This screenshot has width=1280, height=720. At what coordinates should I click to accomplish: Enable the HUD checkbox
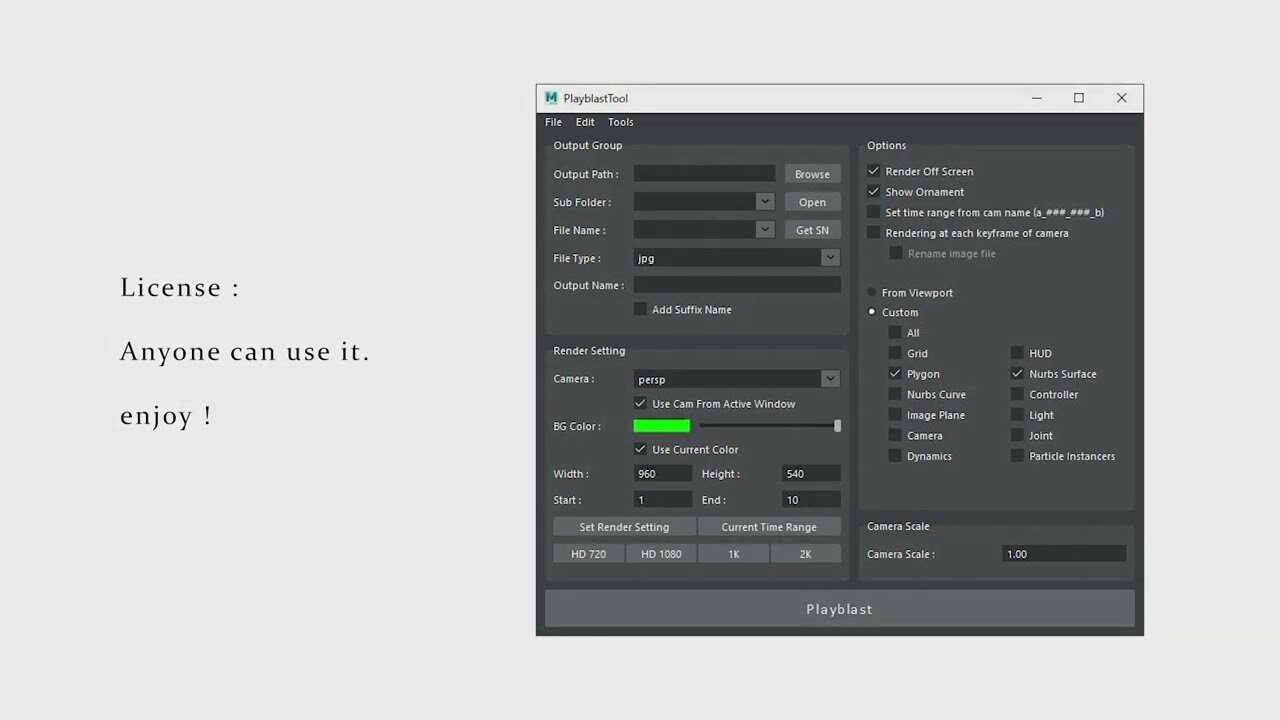pyautogui.click(x=1017, y=353)
